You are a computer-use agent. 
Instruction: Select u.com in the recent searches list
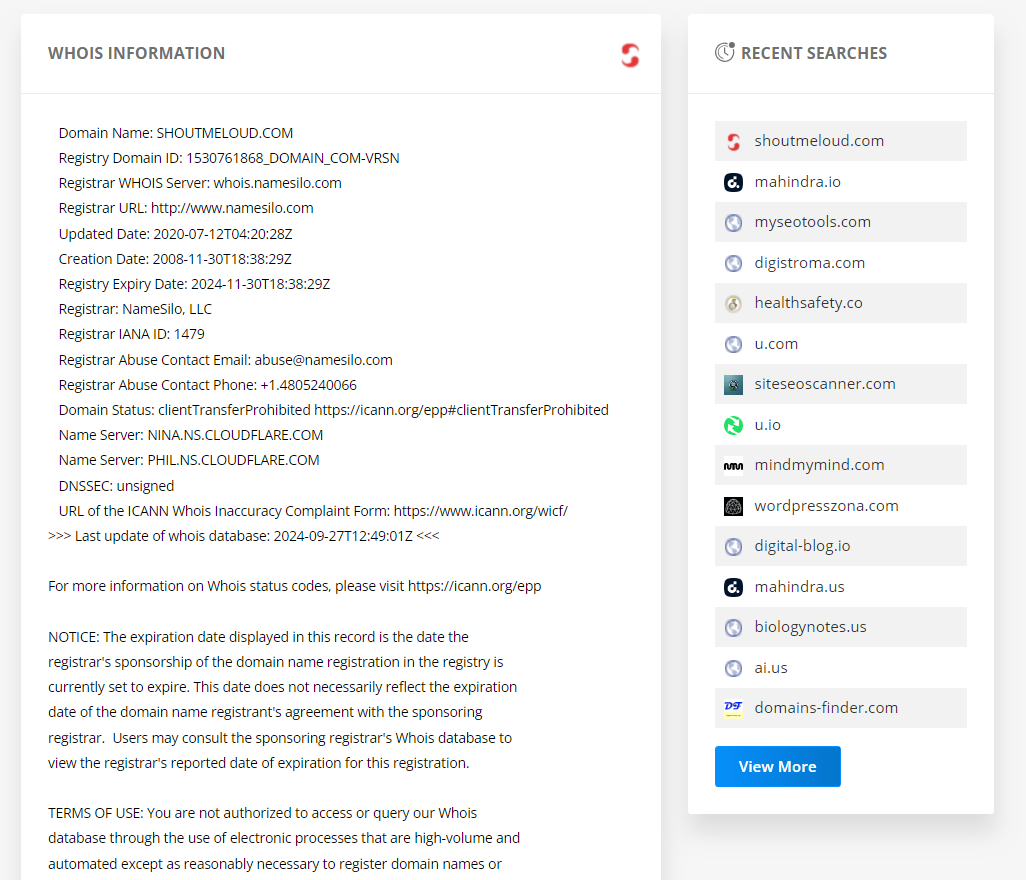pyautogui.click(x=776, y=344)
